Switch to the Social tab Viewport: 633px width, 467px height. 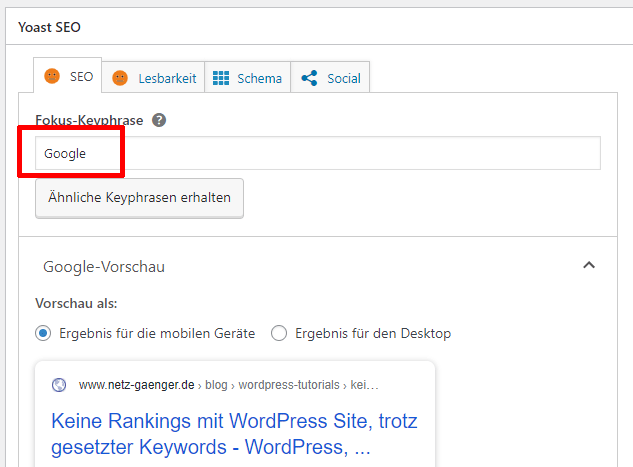(x=330, y=77)
